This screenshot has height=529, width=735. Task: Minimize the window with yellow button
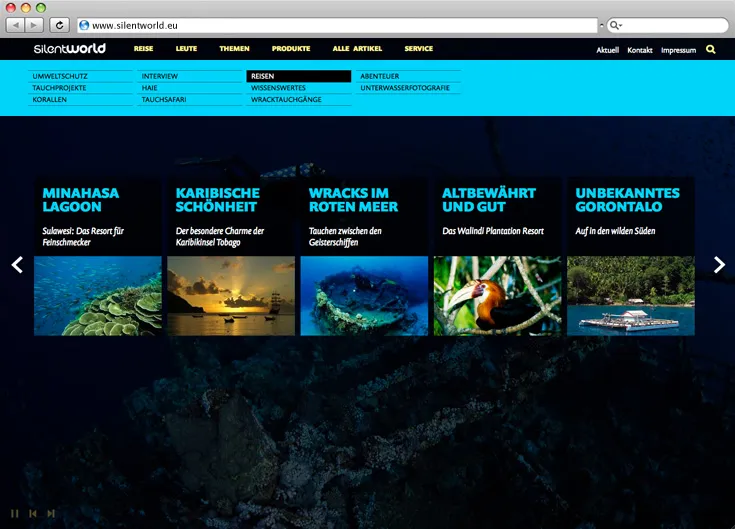pos(26,7)
